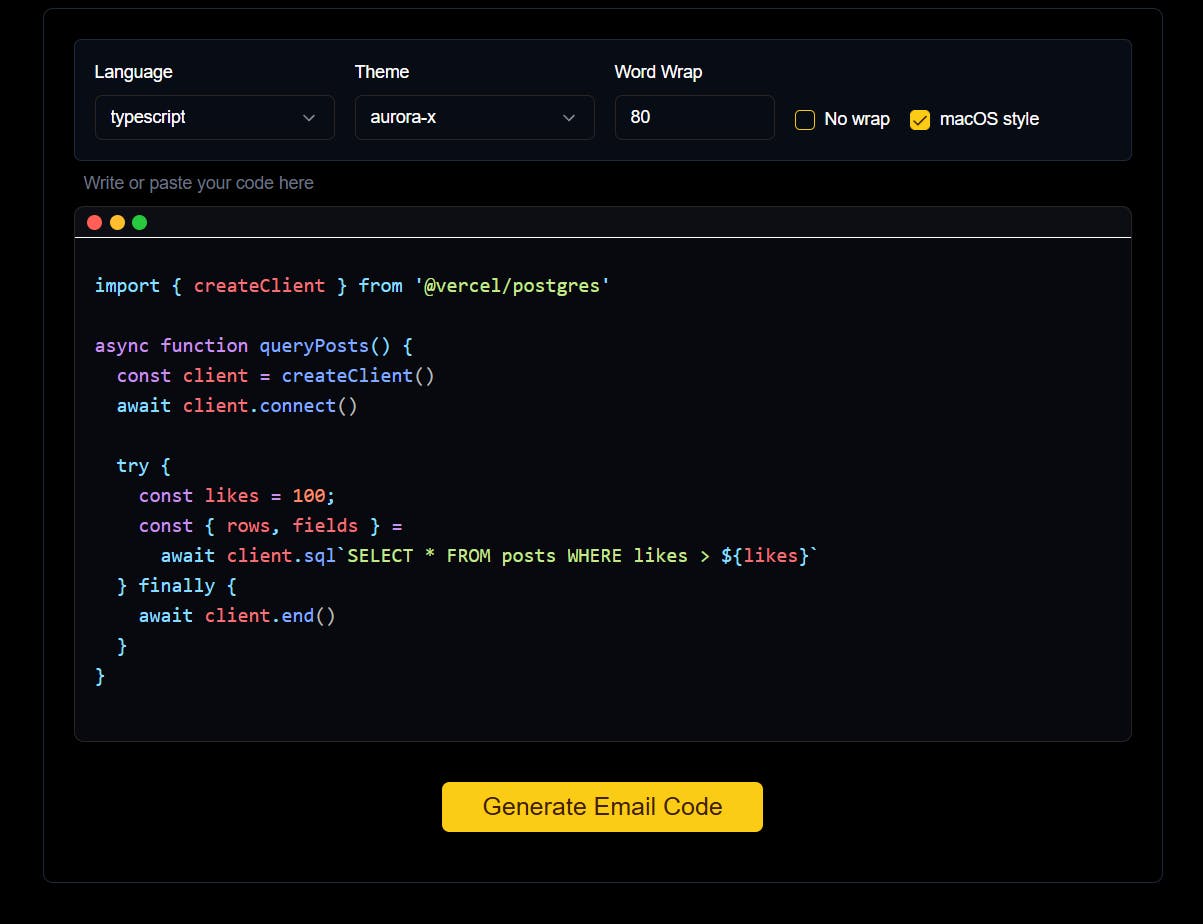Open the typescript language dropdown

(215, 117)
